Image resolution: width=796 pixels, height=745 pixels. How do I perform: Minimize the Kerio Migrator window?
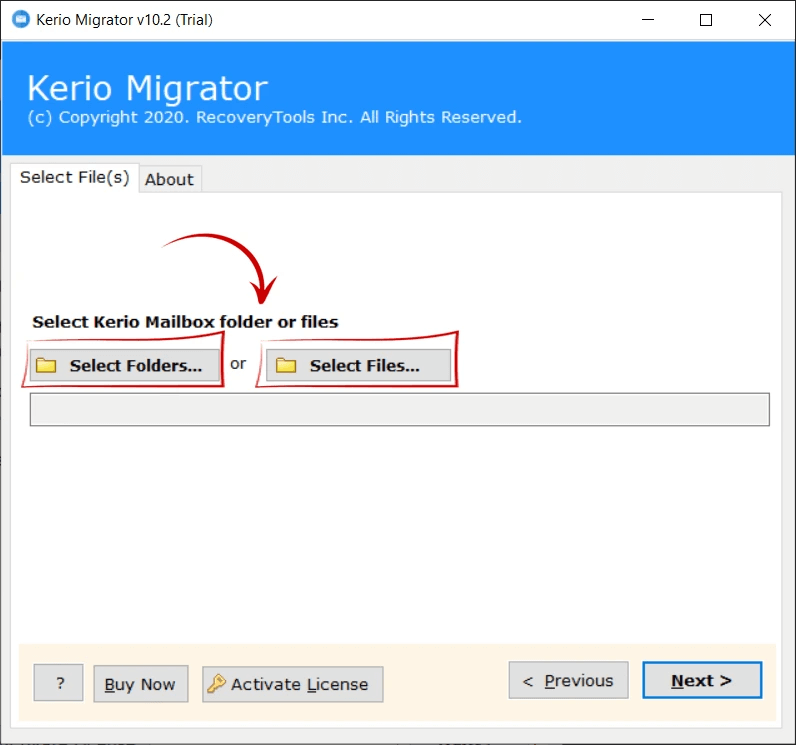pyautogui.click(x=648, y=20)
